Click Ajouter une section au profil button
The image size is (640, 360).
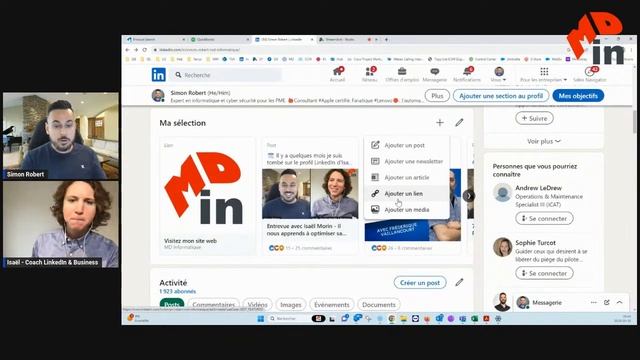click(x=501, y=96)
